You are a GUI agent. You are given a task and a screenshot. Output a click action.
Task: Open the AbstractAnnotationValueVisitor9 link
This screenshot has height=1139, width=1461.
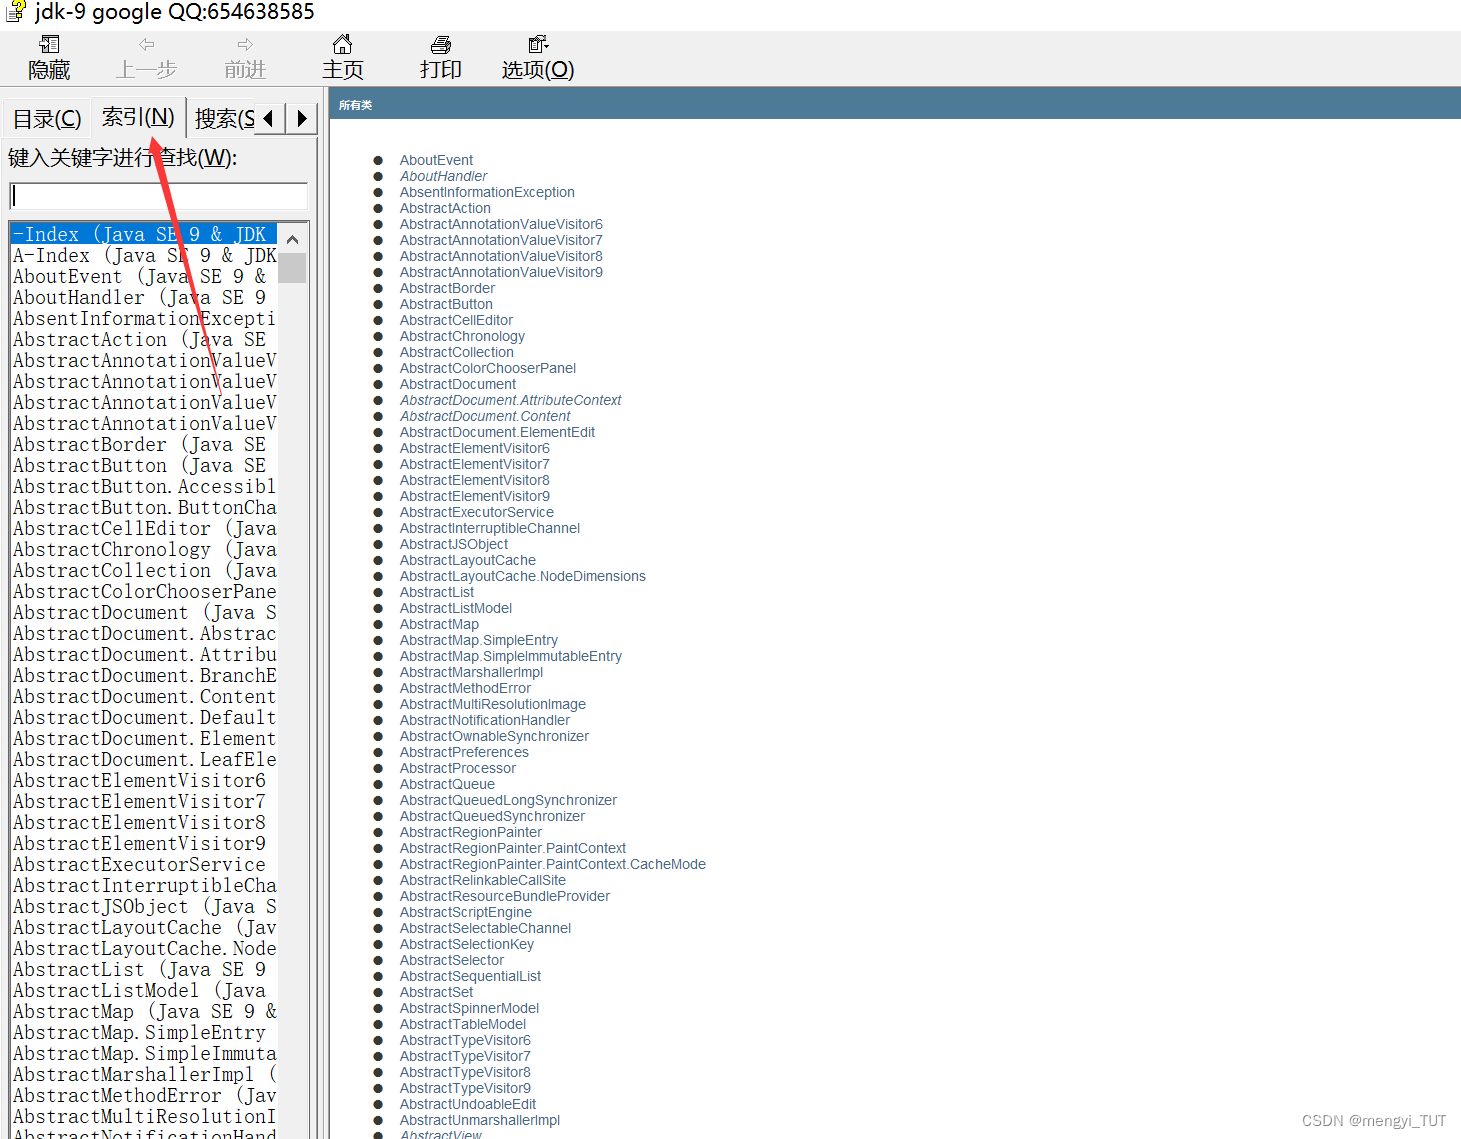coord(501,272)
